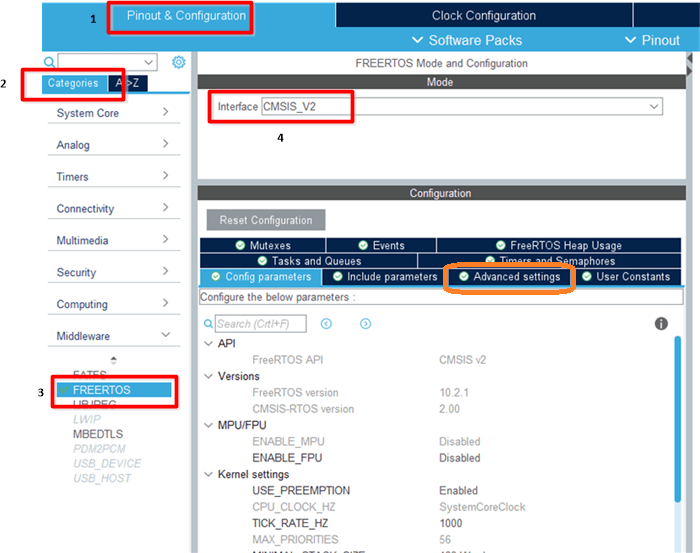The width and height of the screenshot is (700, 553).
Task: Expand the Analog category
Action: pyautogui.click(x=114, y=145)
